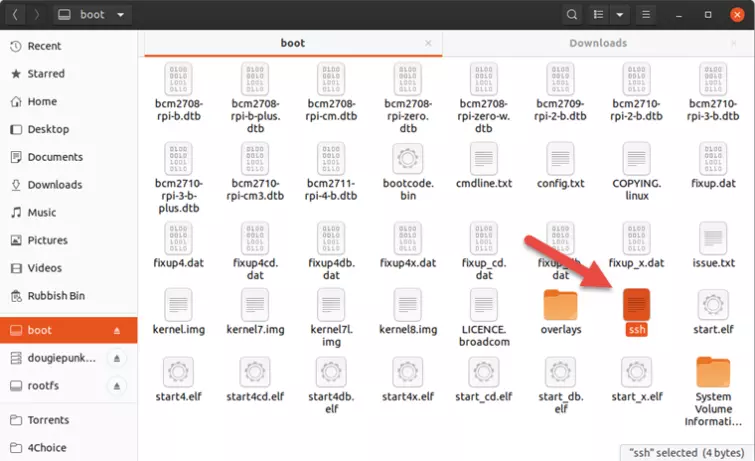Click the start4cd.elf file name
The width and height of the screenshot is (755, 461).
(x=255, y=397)
